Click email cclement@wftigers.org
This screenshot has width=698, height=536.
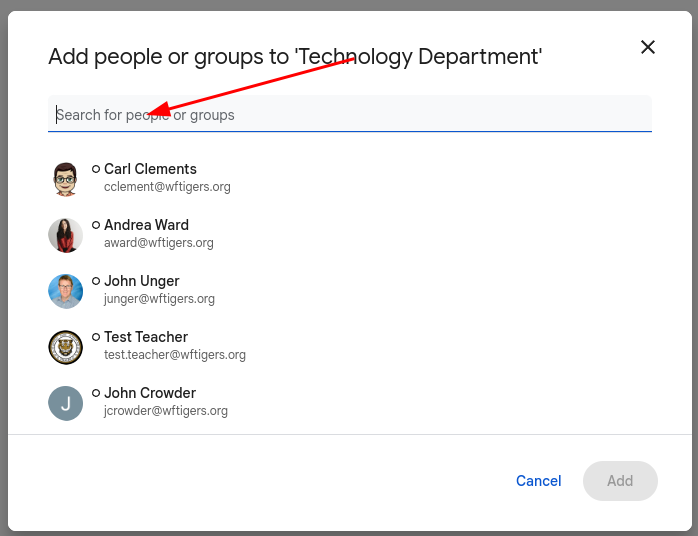pos(167,187)
